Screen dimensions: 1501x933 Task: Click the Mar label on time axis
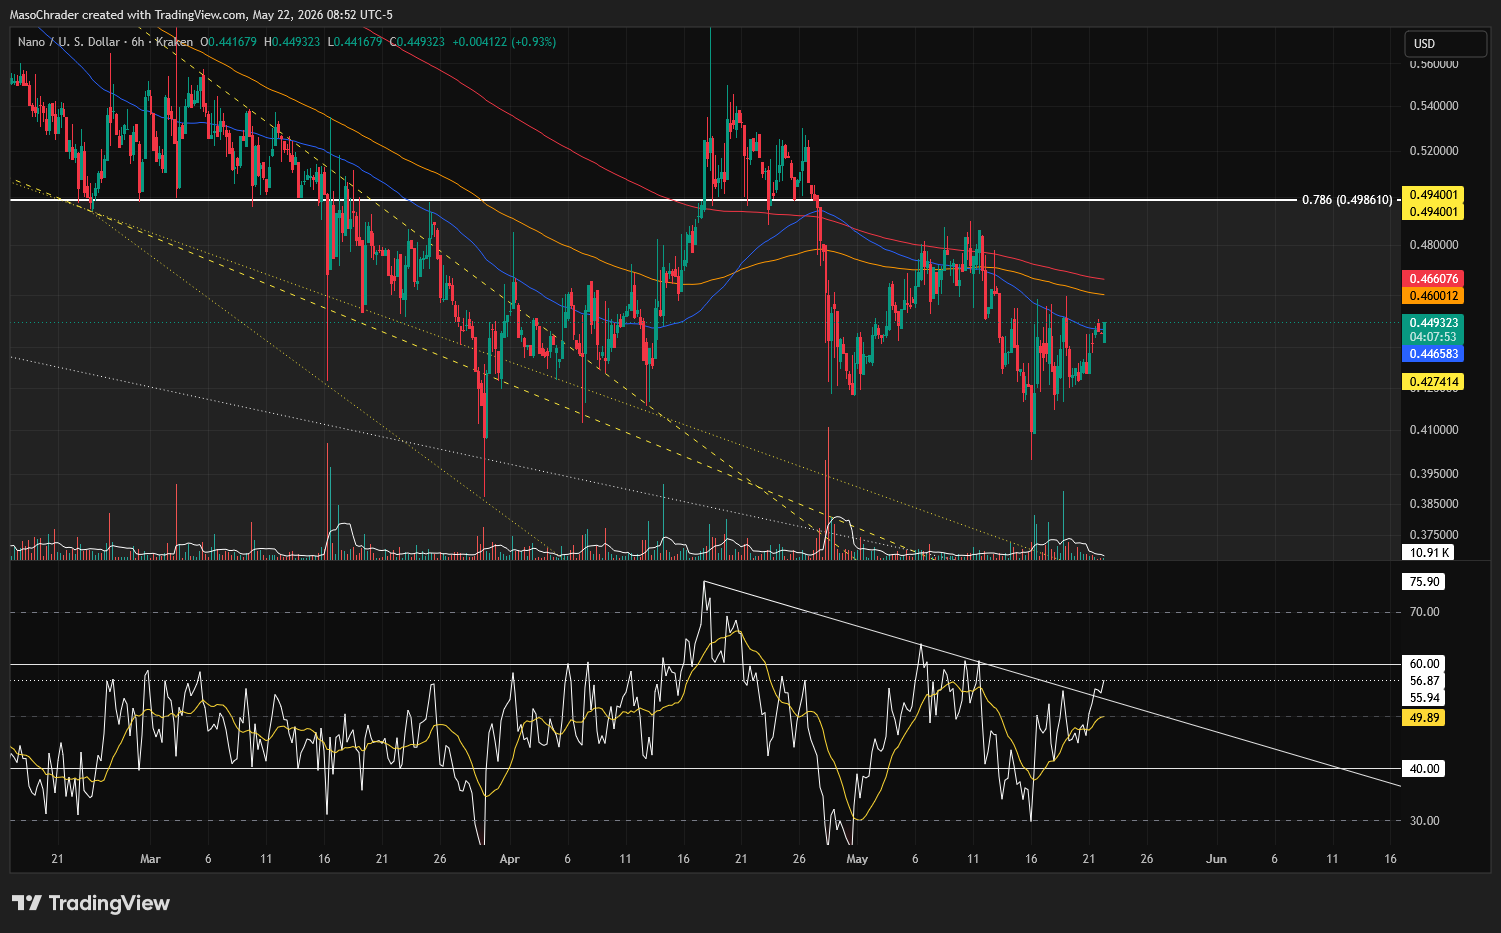[150, 859]
